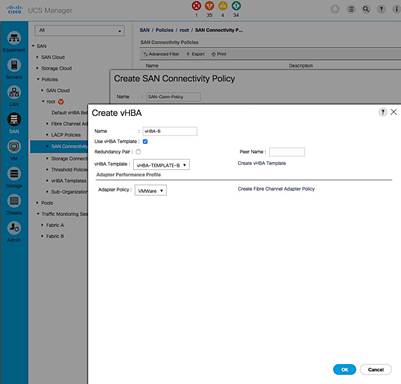Screen dimensions: 401x384
Task: Expand the Pools tree node
Action: [37, 203]
